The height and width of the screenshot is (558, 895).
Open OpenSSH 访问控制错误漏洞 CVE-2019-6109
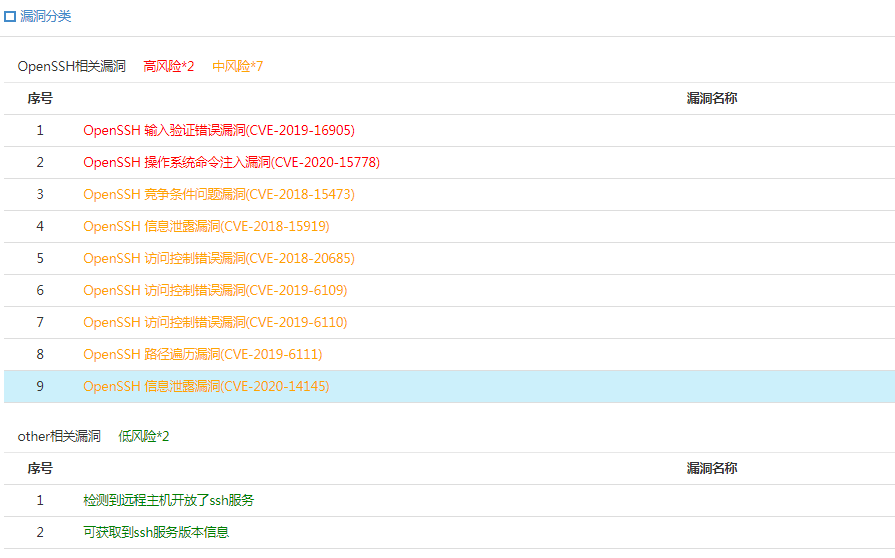click(215, 290)
